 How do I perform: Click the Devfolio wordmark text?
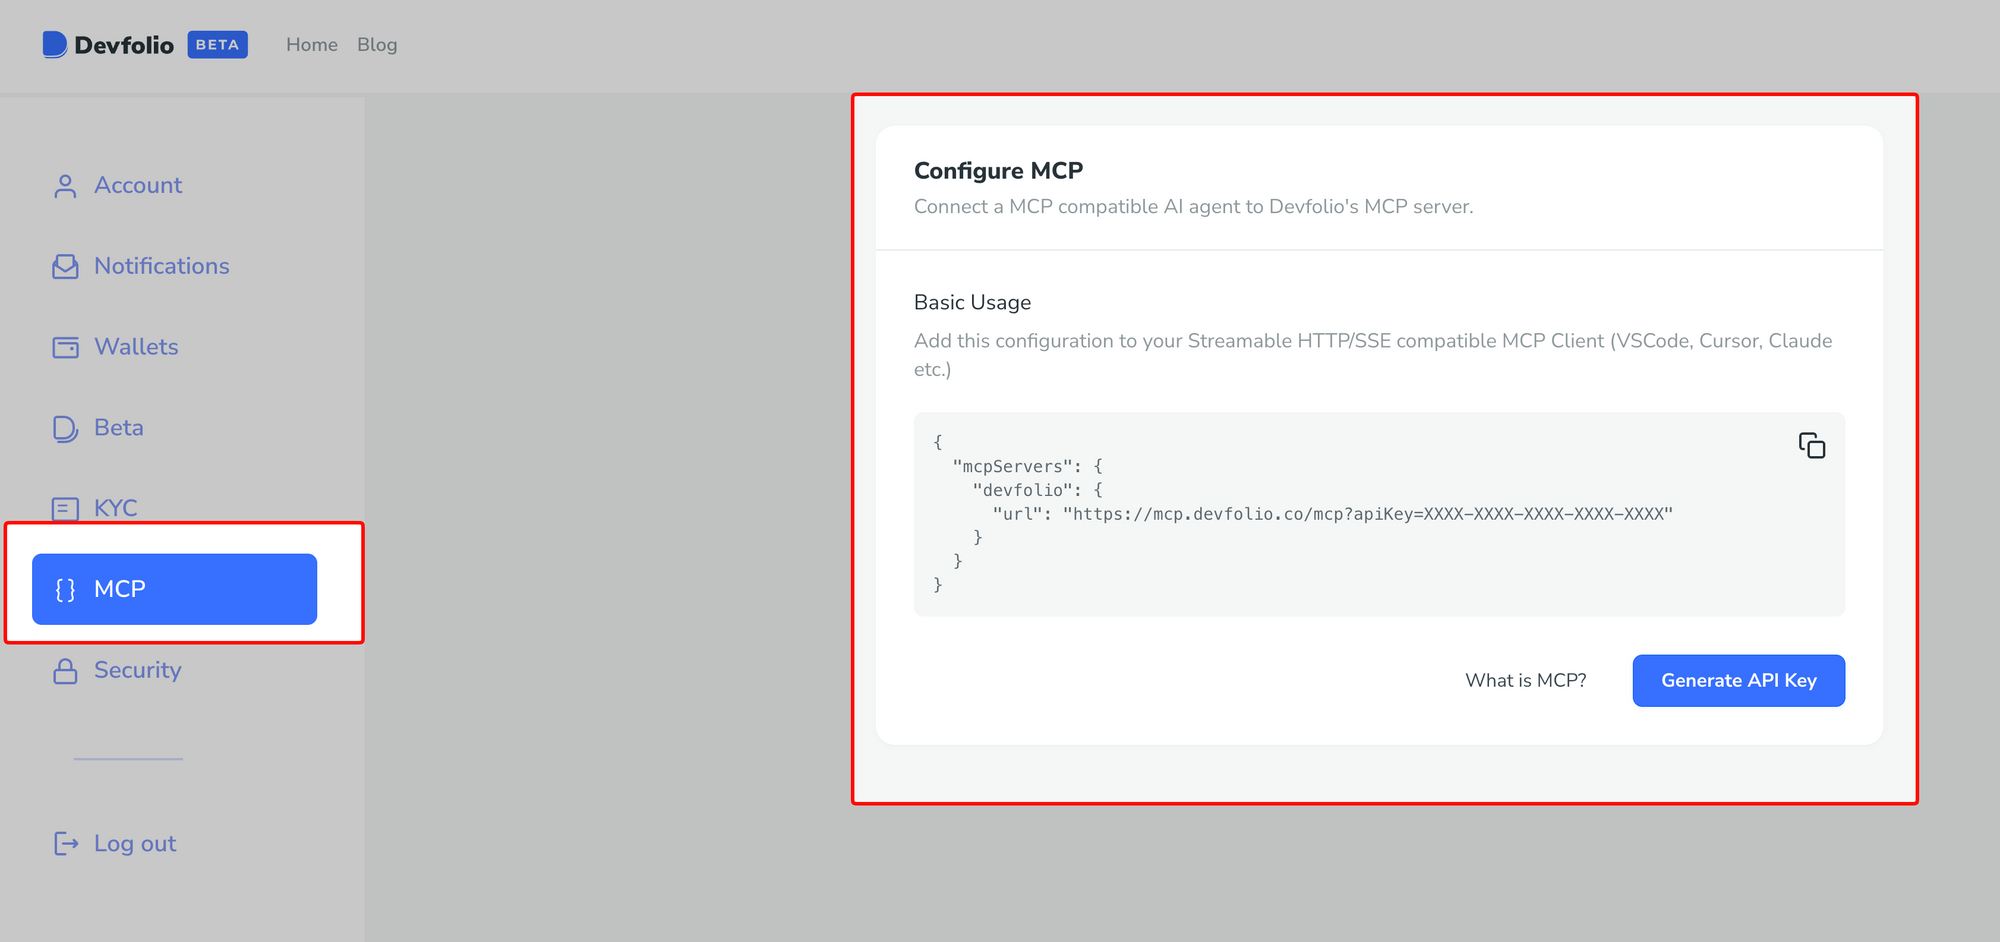(124, 45)
